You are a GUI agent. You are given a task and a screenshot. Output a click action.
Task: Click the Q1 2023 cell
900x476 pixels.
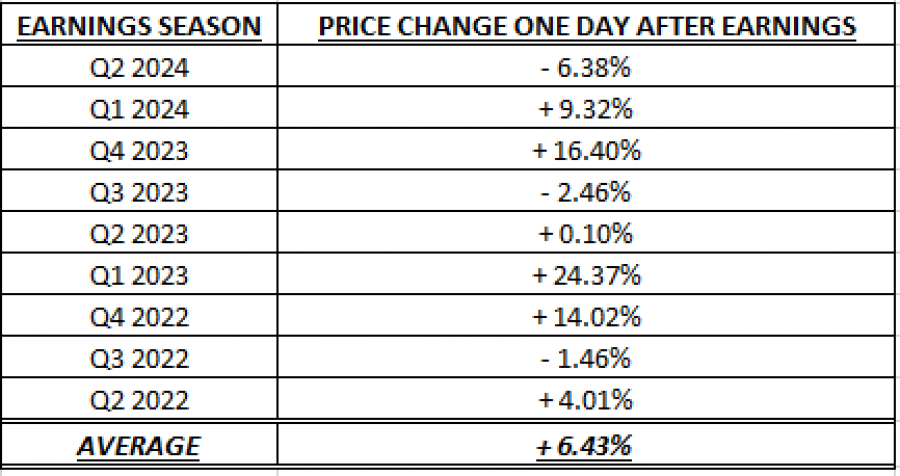[x=139, y=275]
